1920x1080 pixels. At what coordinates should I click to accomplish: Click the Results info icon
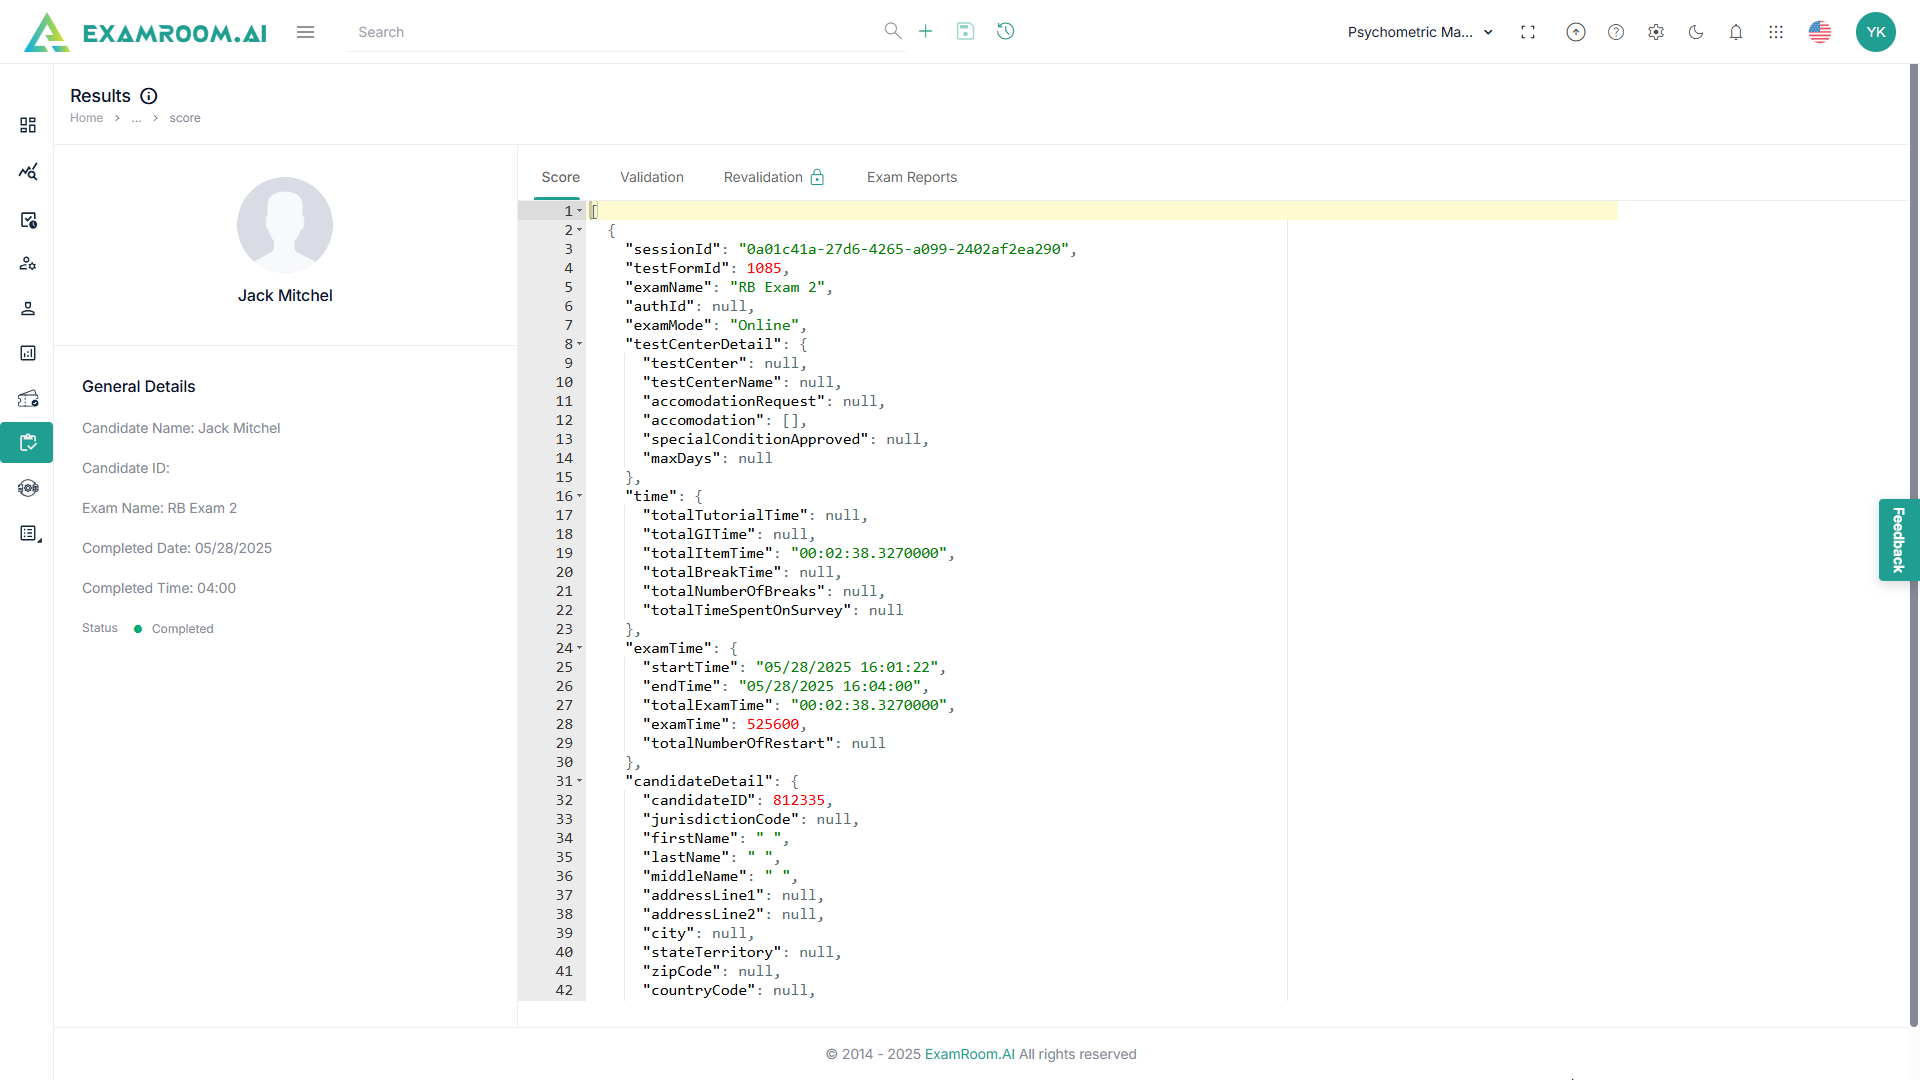point(149,96)
